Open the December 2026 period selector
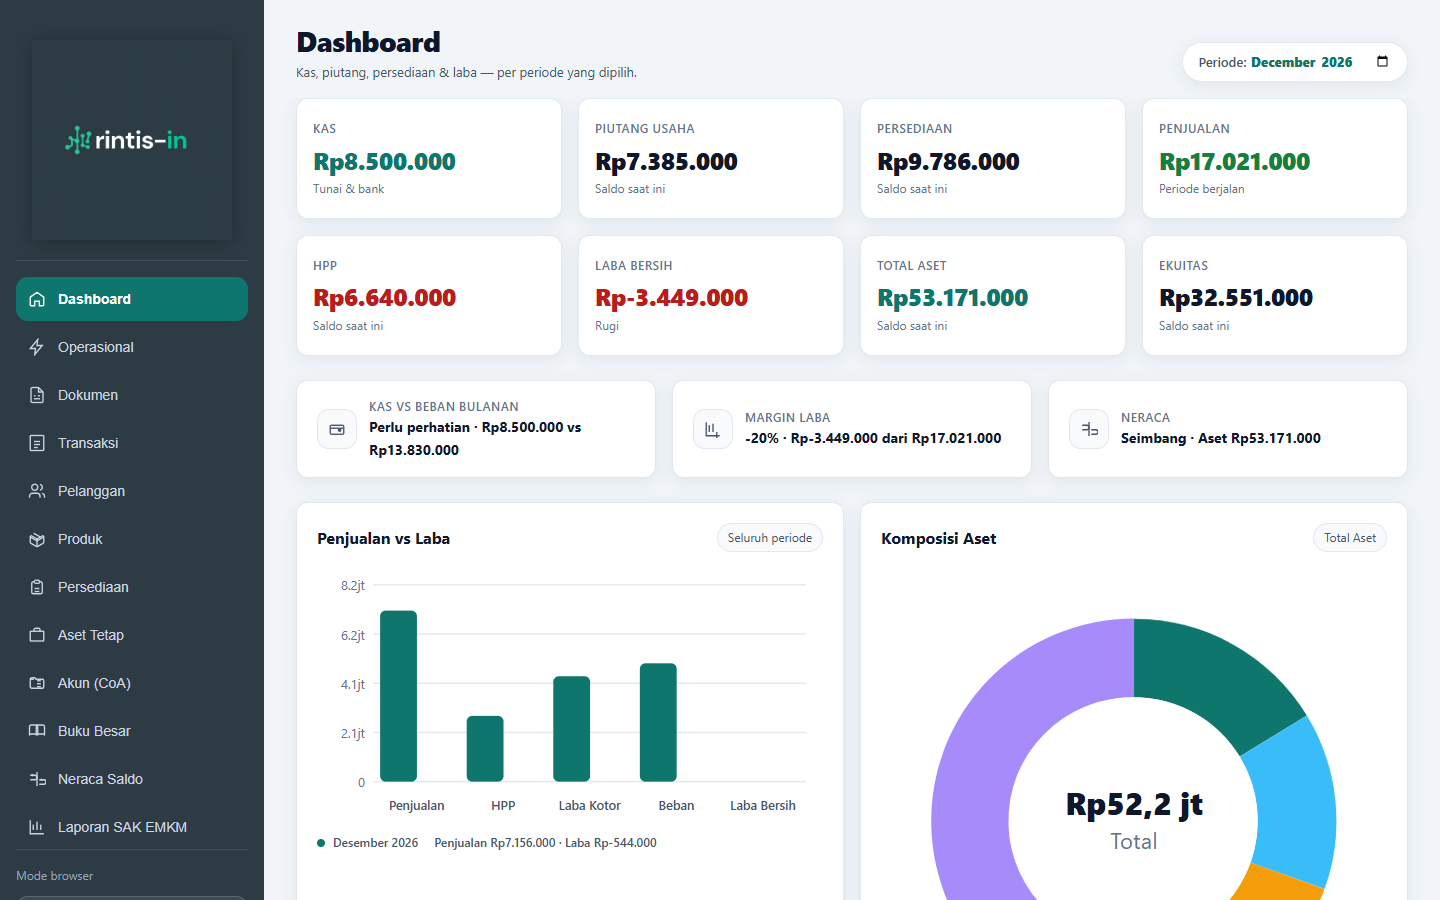Image resolution: width=1440 pixels, height=900 pixels. [x=1294, y=62]
